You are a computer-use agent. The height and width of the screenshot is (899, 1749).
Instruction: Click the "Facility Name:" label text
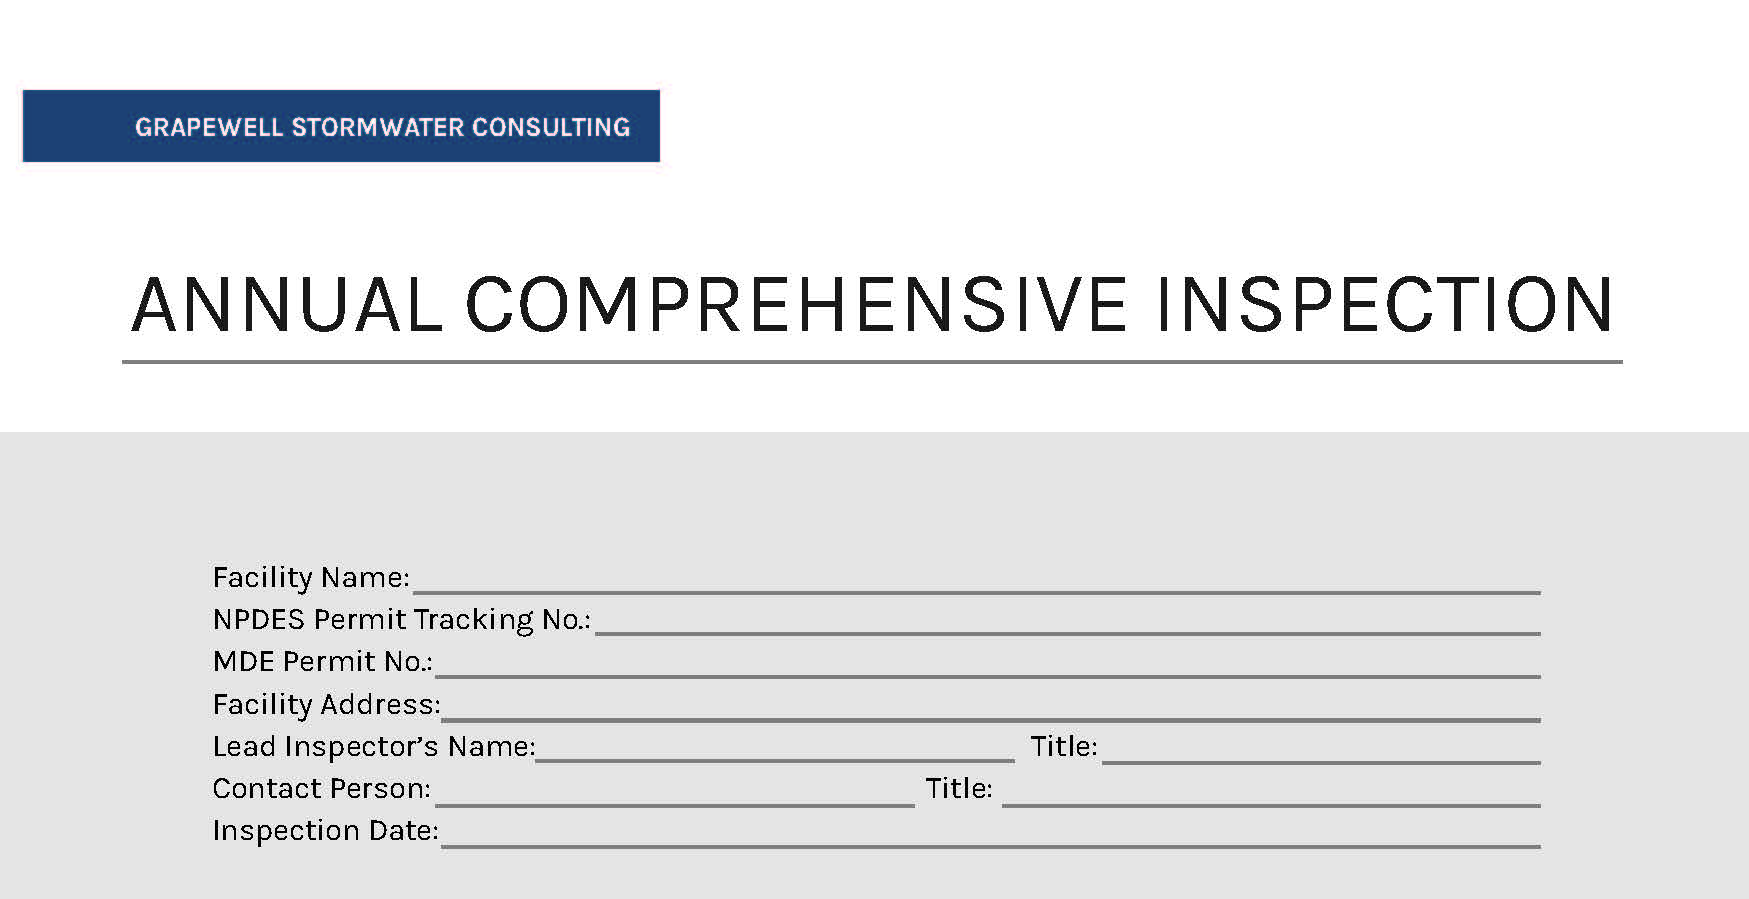click(311, 578)
